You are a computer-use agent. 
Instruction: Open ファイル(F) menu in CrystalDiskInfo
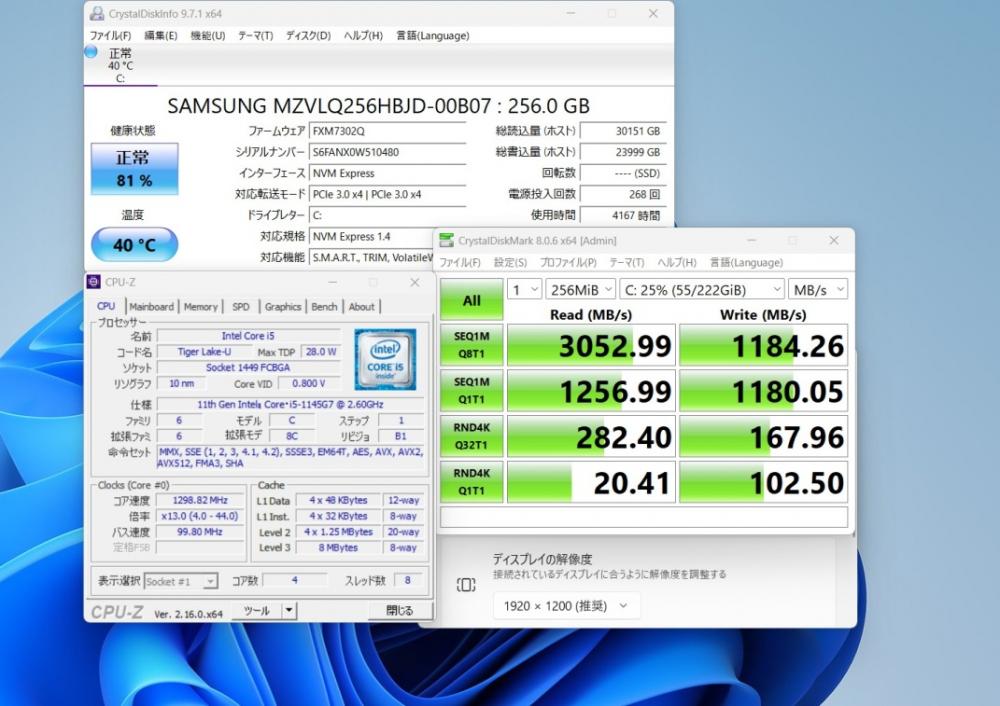tap(110, 36)
